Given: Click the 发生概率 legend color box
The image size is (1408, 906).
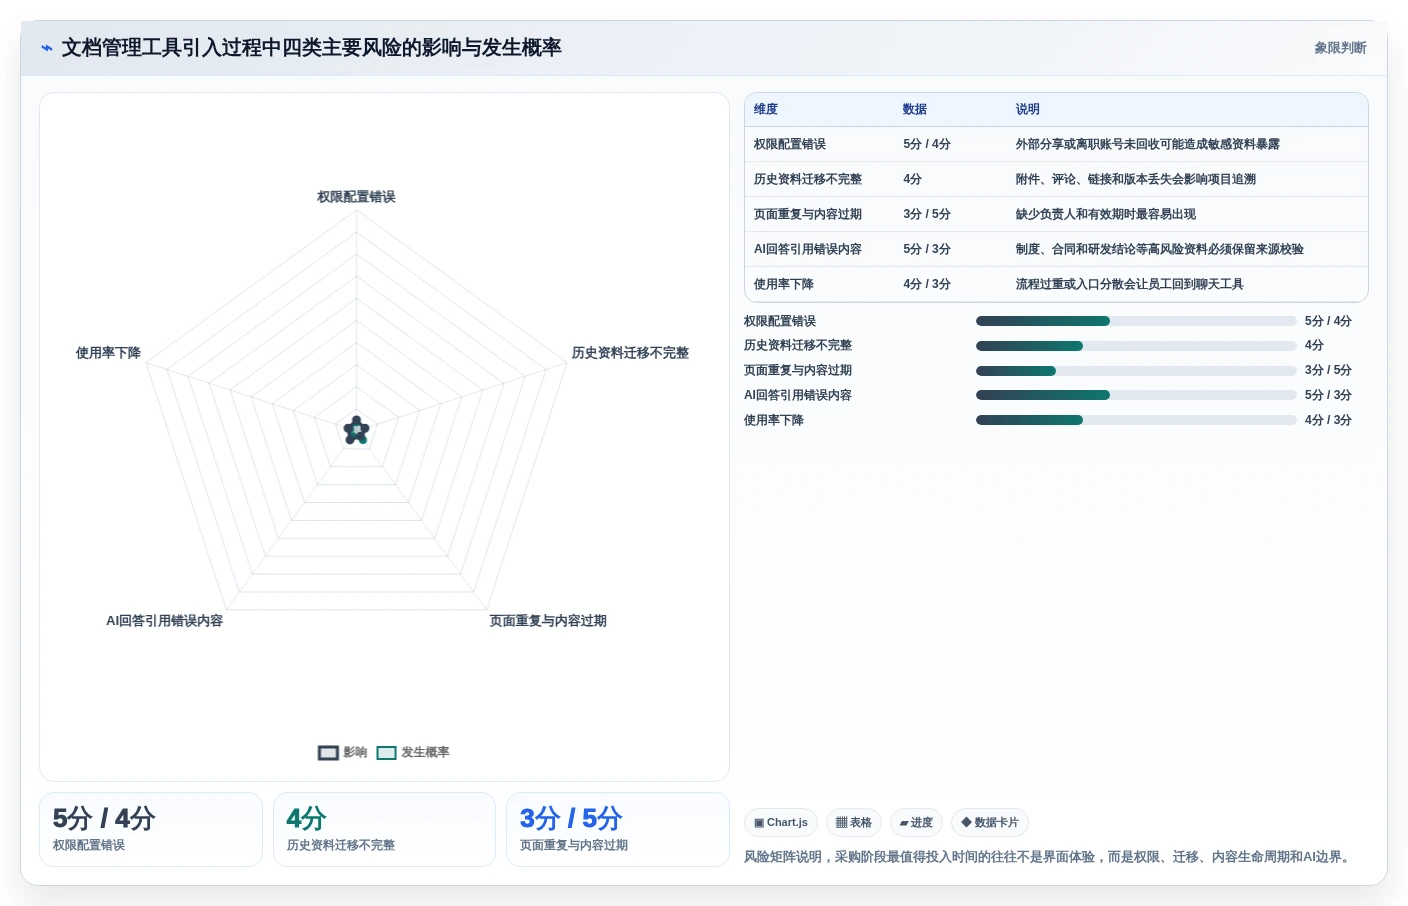Looking at the screenshot, I should [x=387, y=753].
